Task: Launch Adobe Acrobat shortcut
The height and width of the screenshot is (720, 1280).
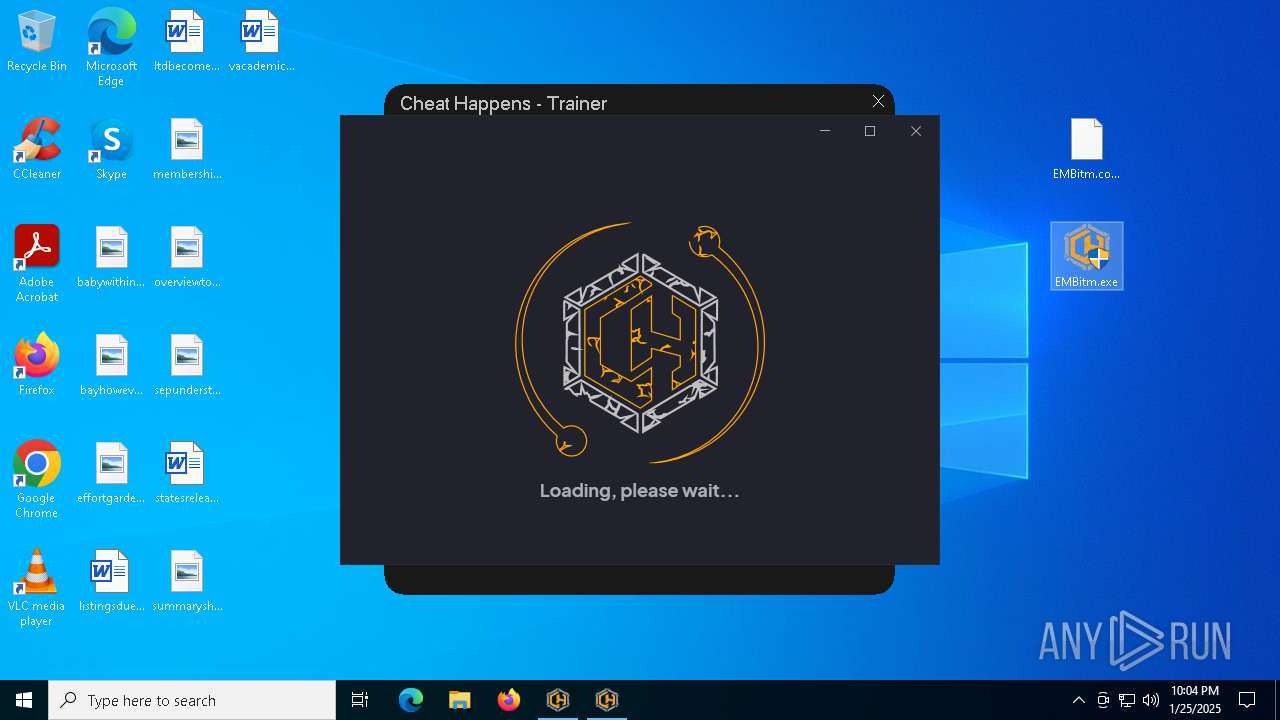Action: 37,264
